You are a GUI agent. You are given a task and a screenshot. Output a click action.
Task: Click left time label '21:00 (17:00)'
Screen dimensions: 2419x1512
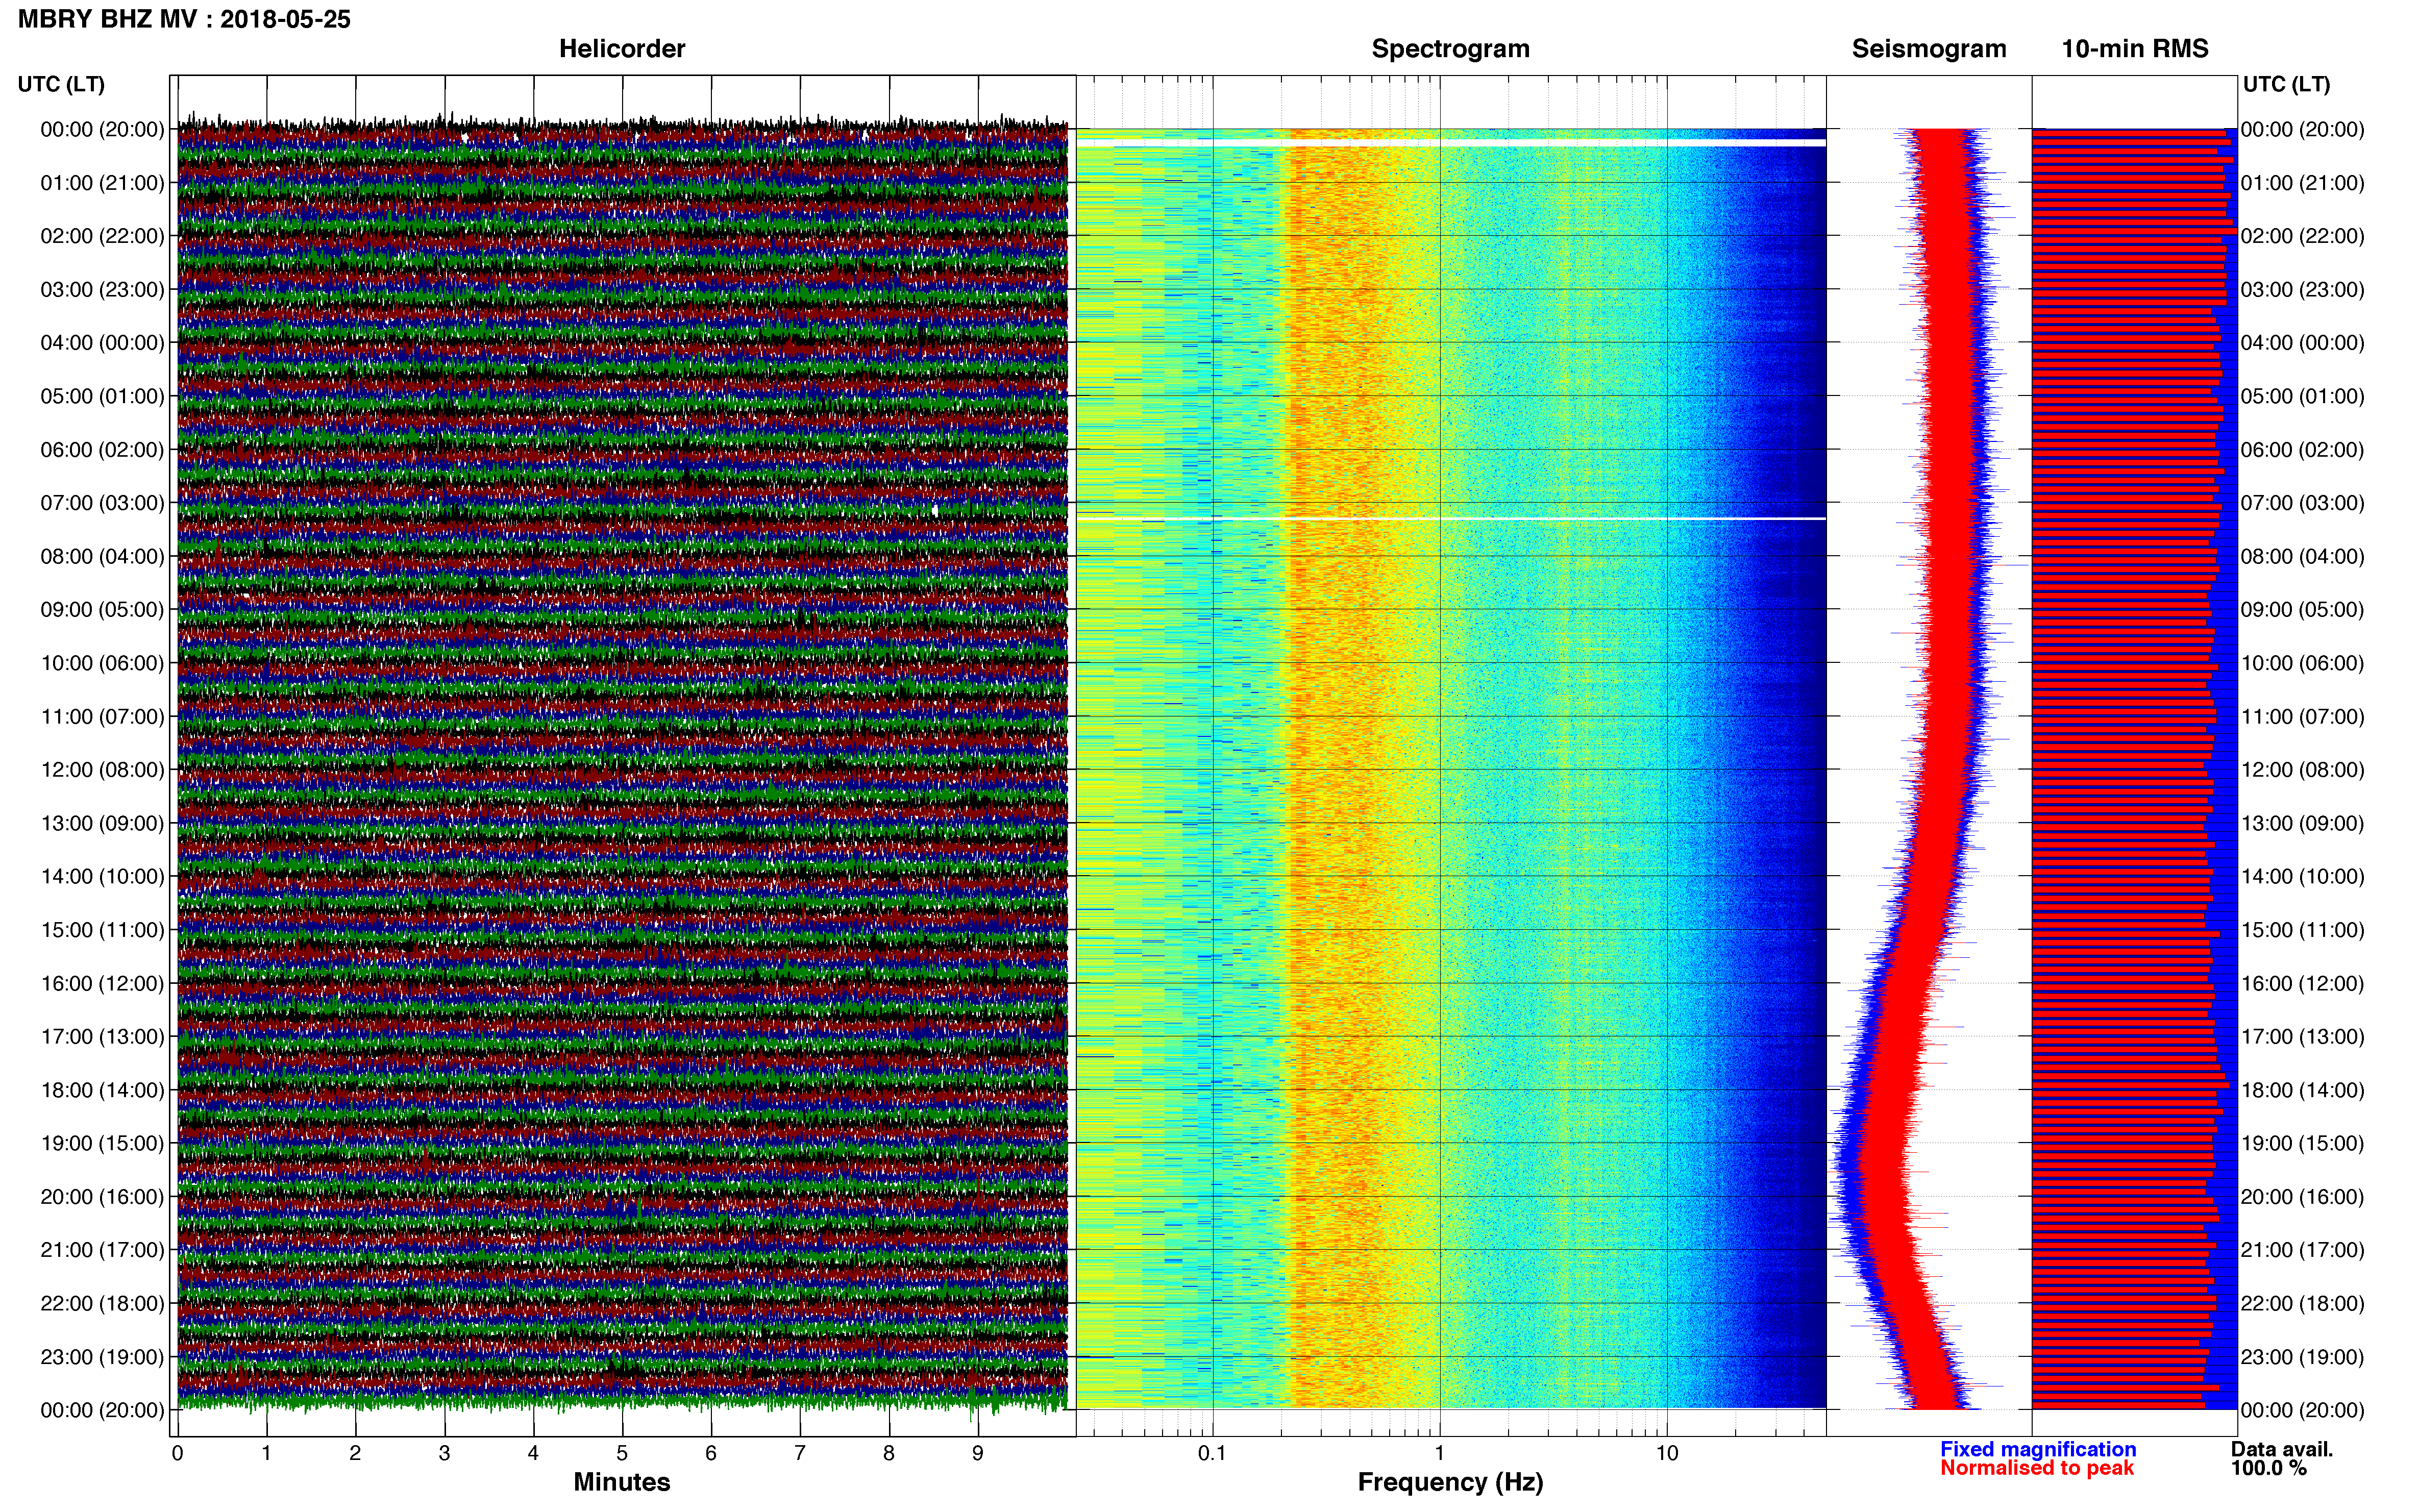pyautogui.click(x=102, y=1250)
